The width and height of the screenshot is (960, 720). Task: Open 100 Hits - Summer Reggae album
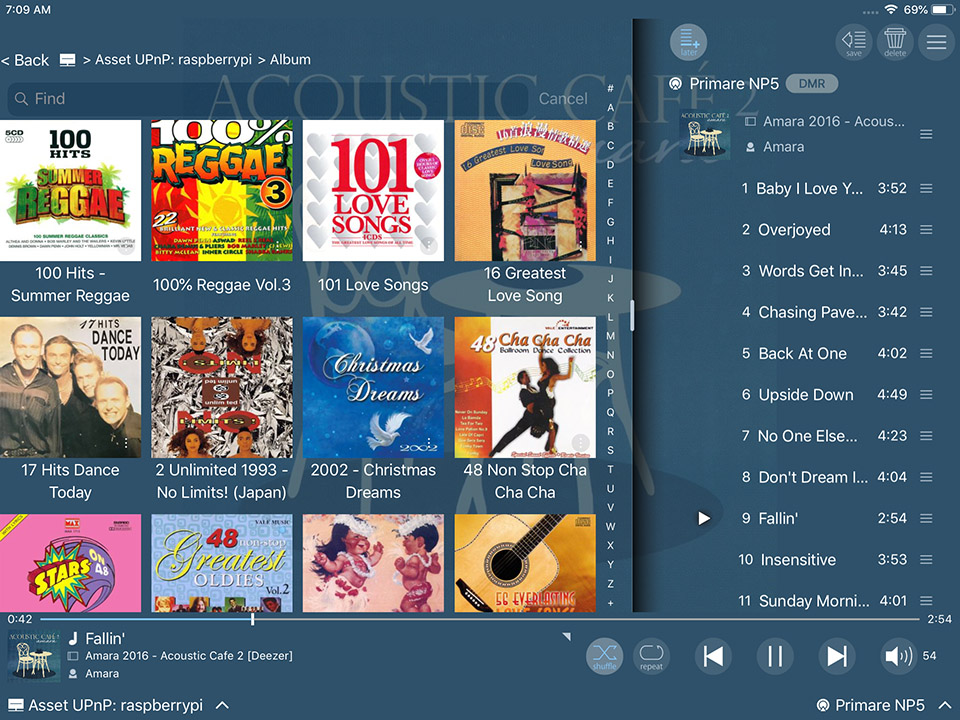pos(70,190)
